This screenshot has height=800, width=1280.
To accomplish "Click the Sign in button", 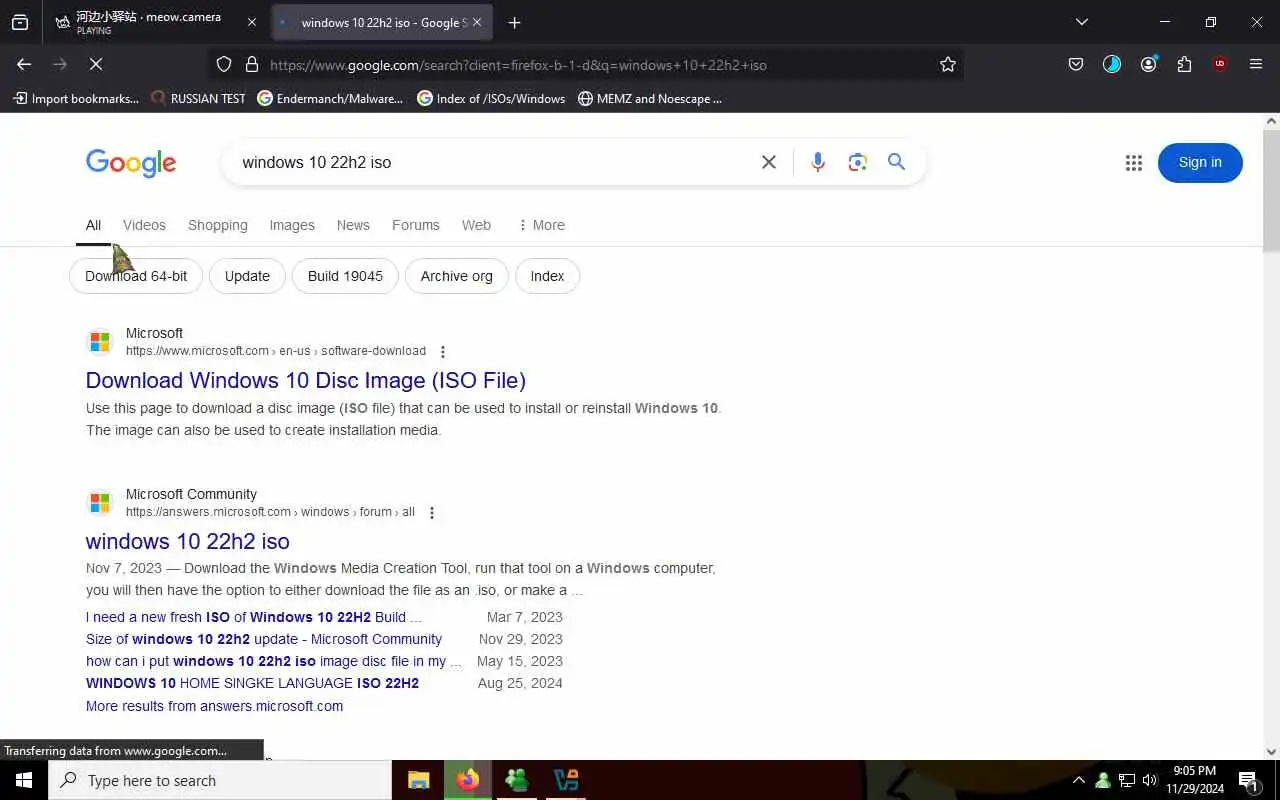I will coord(1200,163).
